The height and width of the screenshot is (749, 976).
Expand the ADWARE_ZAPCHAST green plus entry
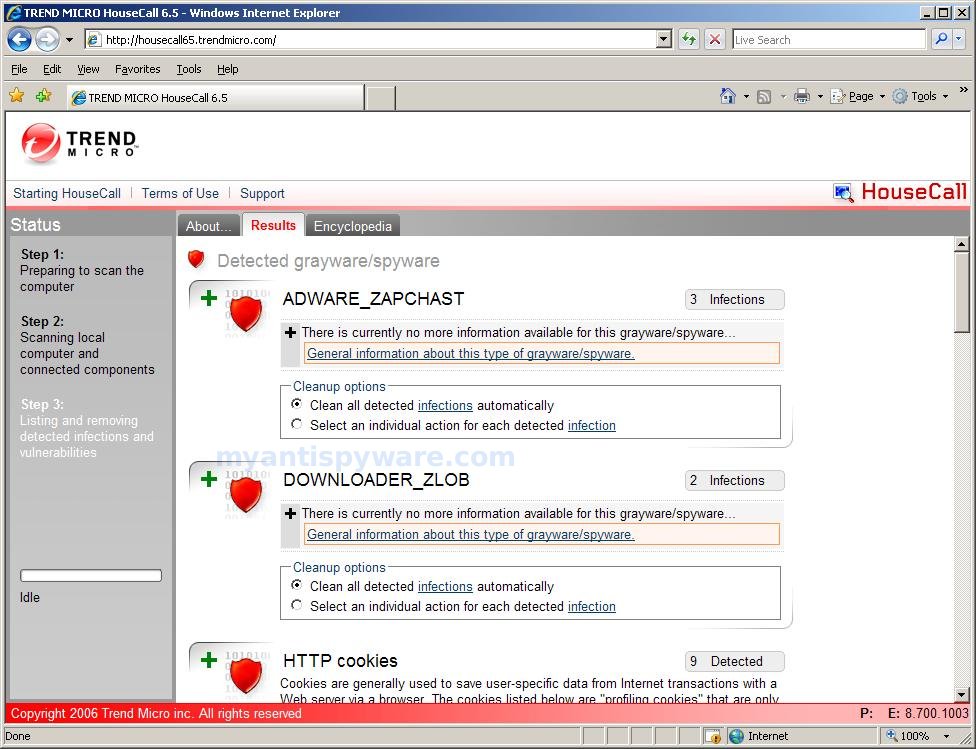click(x=209, y=298)
